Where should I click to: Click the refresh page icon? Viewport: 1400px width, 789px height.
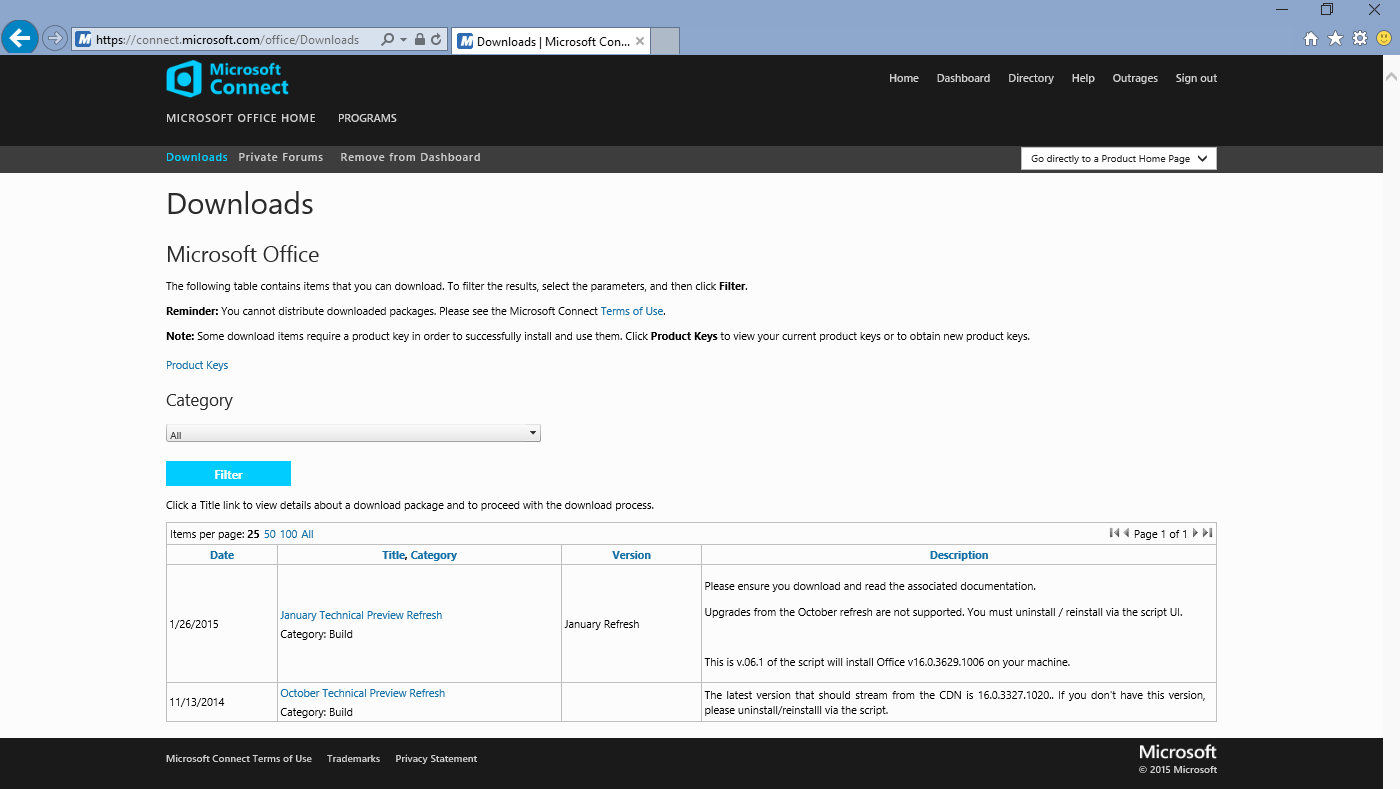(x=436, y=40)
